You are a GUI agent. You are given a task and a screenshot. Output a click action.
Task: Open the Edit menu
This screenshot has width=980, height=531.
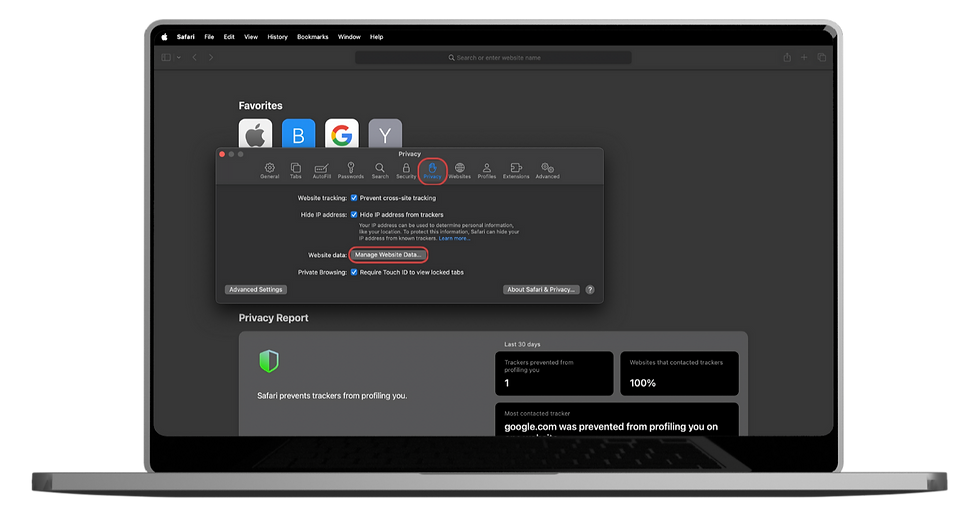click(229, 37)
